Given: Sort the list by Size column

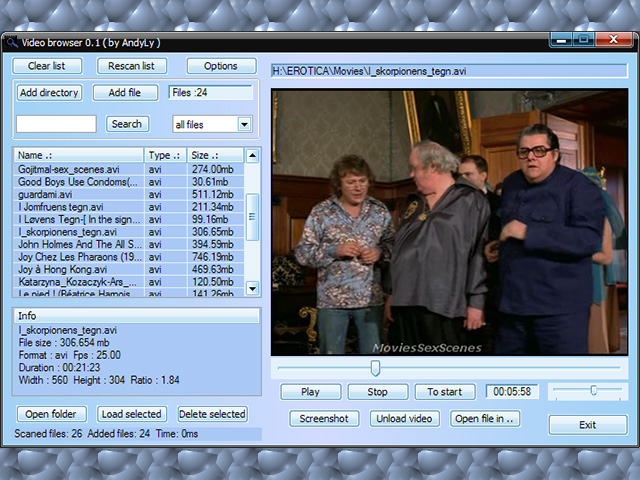Looking at the screenshot, I should [x=215, y=155].
